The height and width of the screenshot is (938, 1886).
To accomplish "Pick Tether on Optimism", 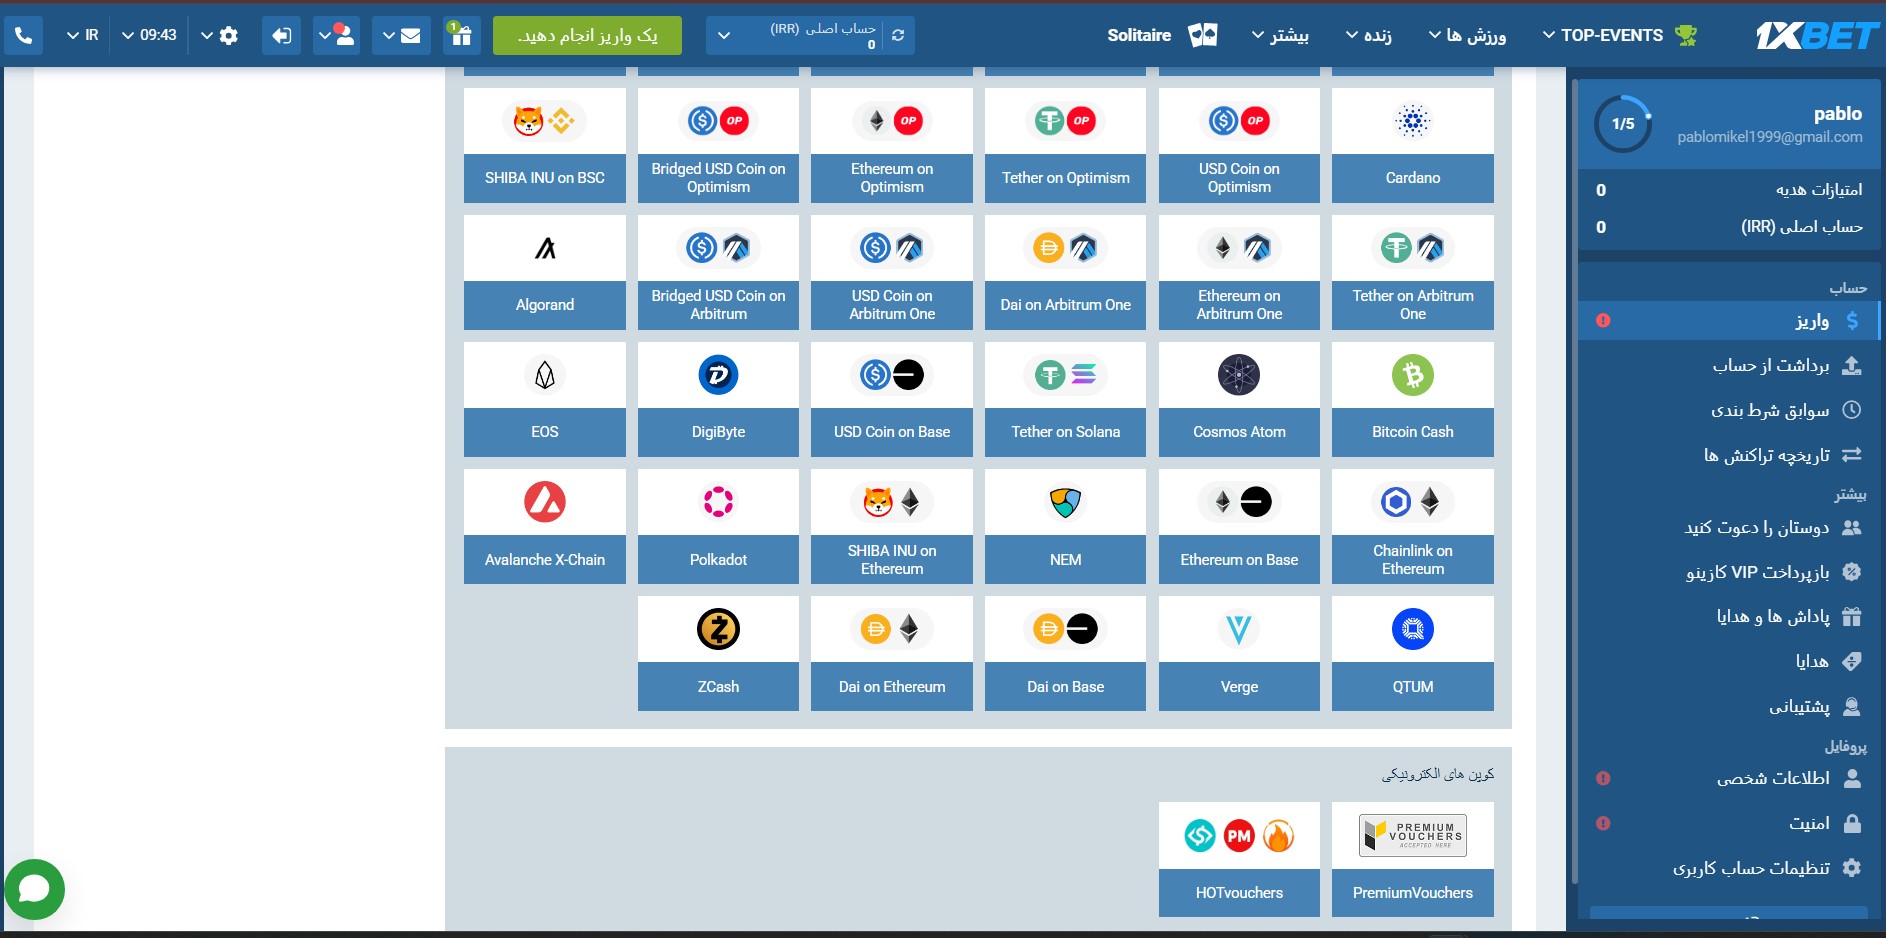I will pos(1065,145).
